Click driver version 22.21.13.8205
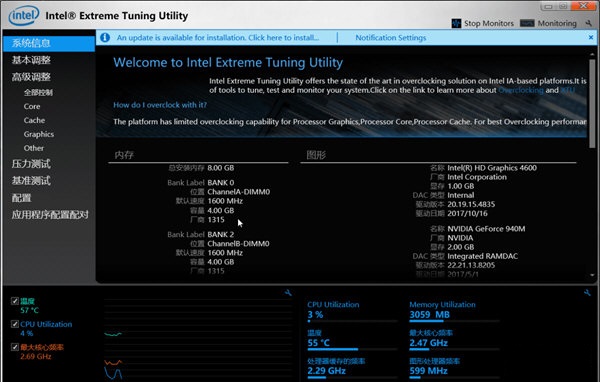The width and height of the screenshot is (600, 382). [471, 265]
